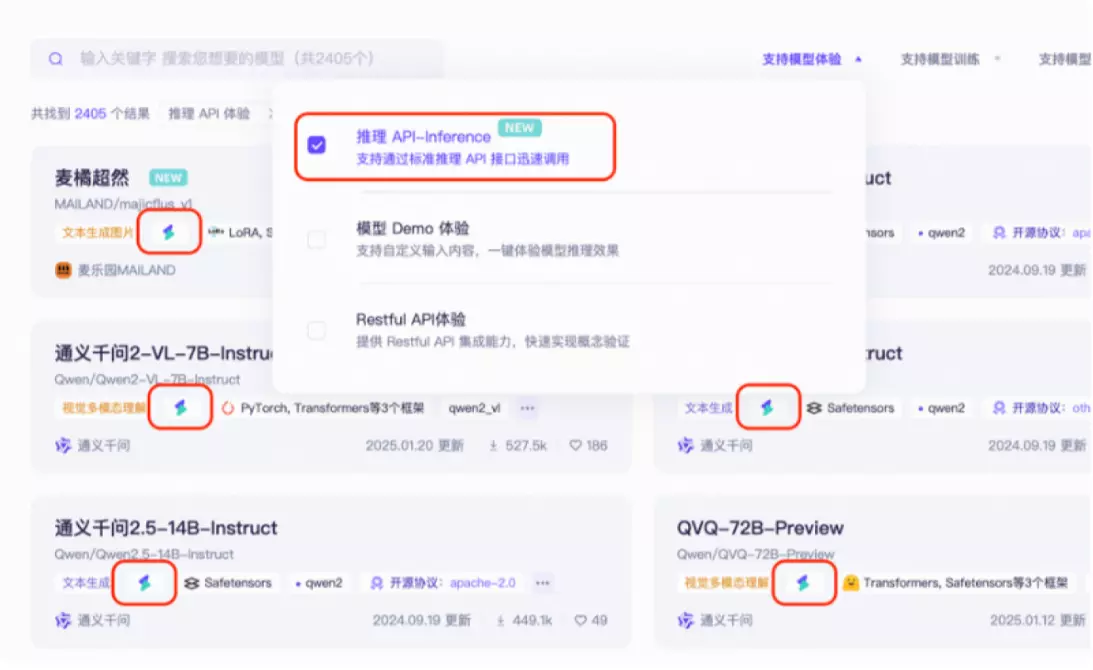This screenshot has width=1093, height=670.
Task: Open the 通义千问2-VL-7B-Instruct card title
Action: pyautogui.click(x=165, y=353)
